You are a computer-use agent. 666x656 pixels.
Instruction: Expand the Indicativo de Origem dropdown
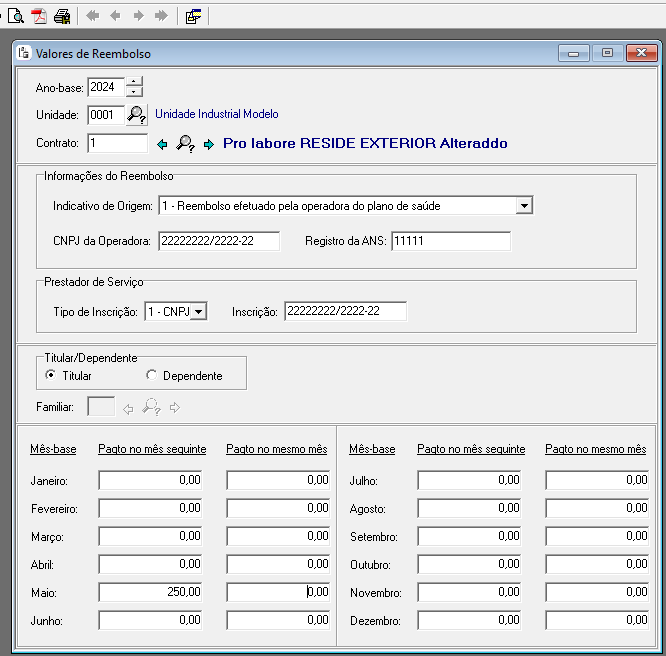click(524, 206)
